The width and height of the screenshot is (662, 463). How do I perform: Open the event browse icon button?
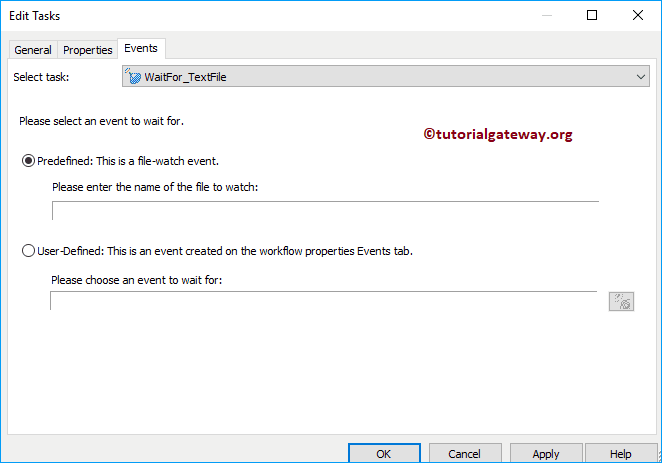[621, 301]
